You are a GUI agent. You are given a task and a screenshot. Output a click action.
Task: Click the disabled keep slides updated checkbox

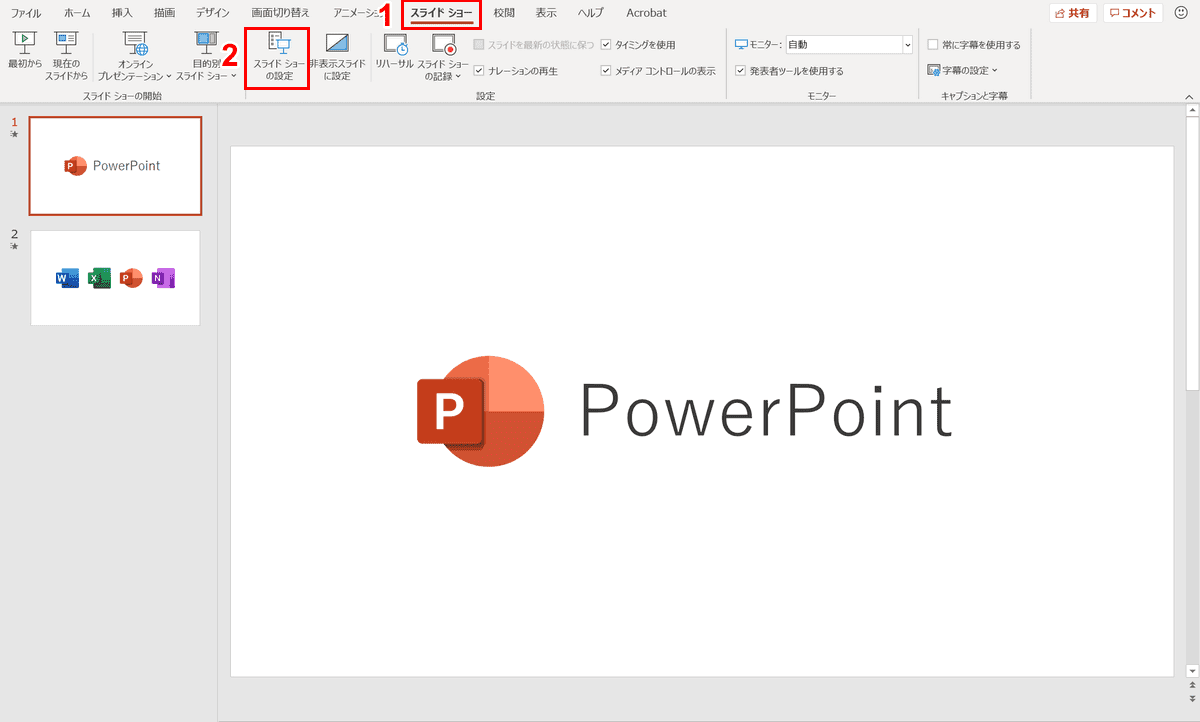(480, 45)
